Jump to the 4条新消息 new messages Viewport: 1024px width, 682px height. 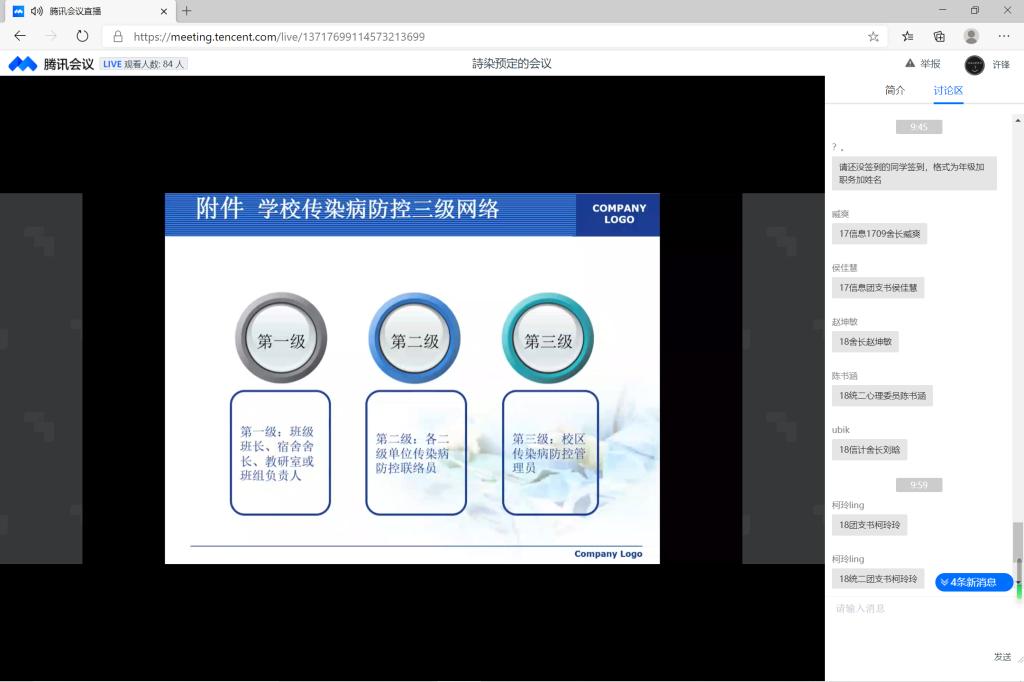974,582
